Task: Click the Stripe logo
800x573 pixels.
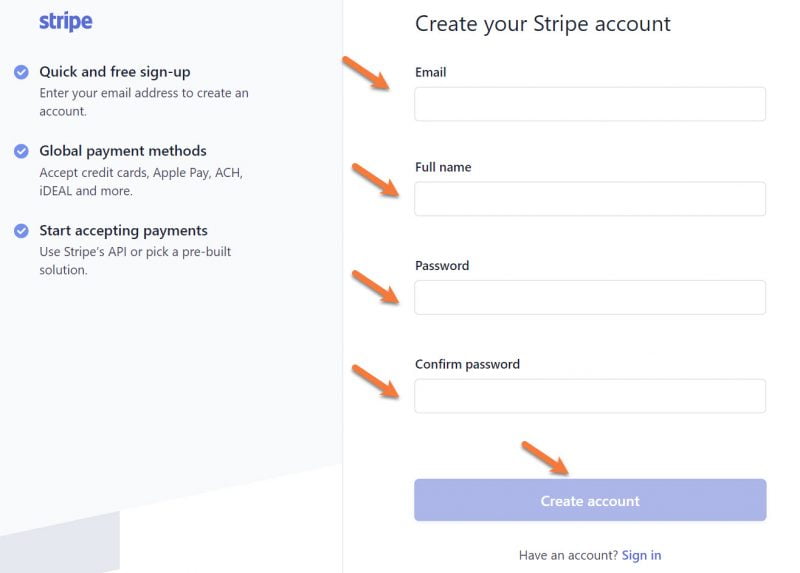Action: point(66,22)
